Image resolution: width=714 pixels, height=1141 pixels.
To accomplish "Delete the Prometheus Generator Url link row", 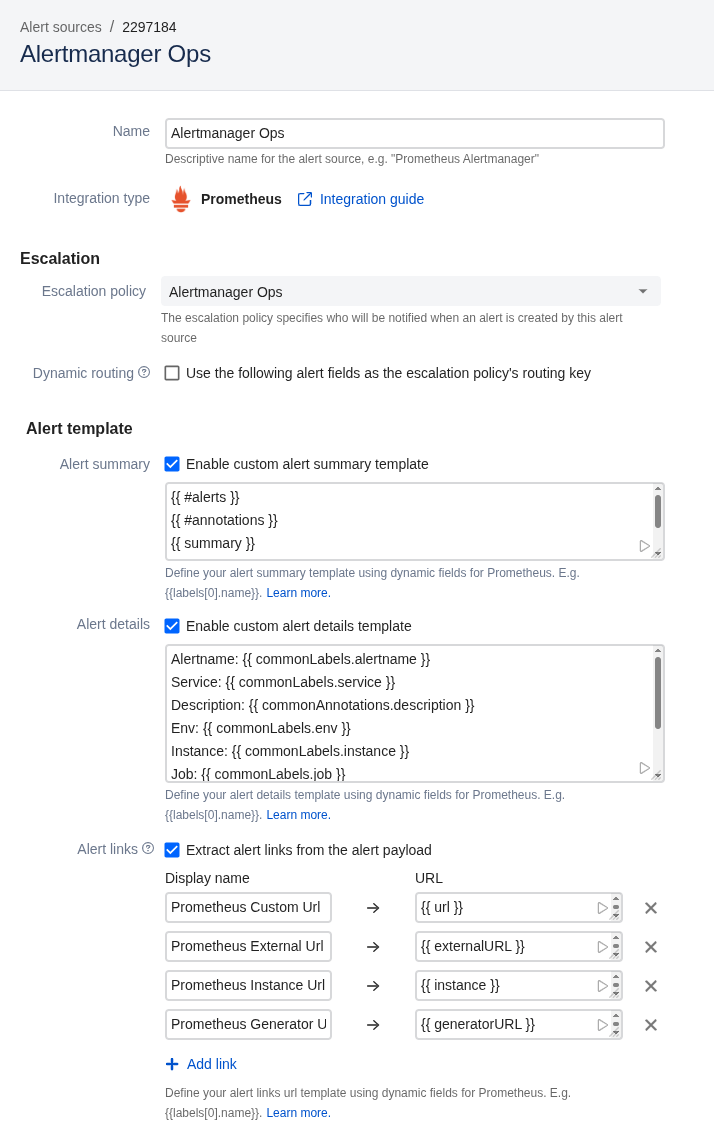I will [x=651, y=1025].
